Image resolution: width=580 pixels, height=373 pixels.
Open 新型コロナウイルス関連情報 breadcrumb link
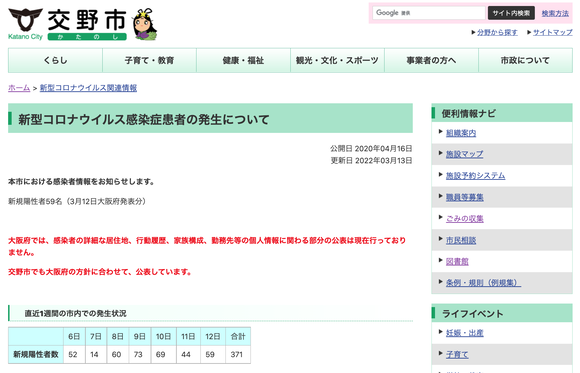(88, 88)
